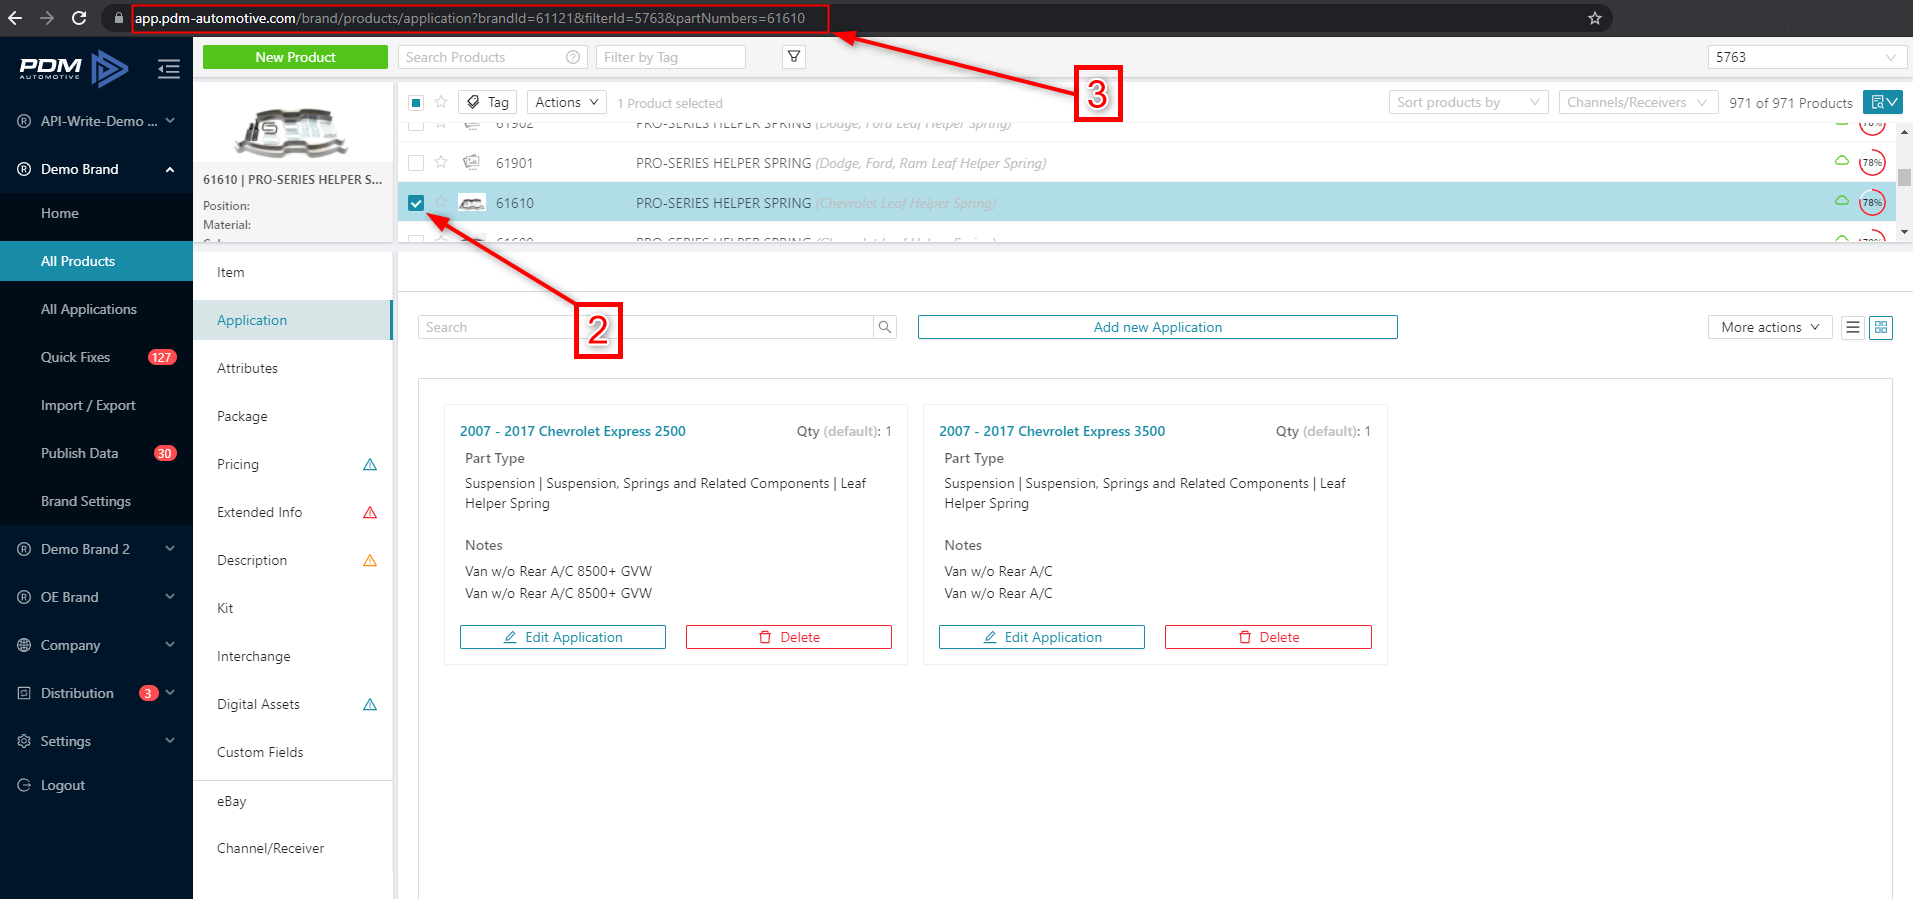Open the Actions dropdown

567,102
